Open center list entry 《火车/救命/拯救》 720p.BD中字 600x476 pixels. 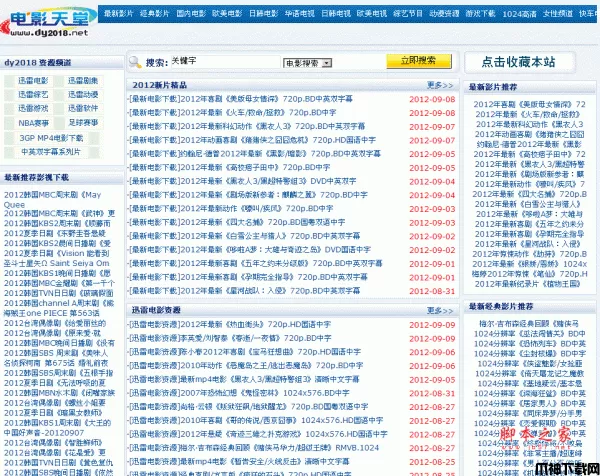pyautogui.click(x=232, y=112)
